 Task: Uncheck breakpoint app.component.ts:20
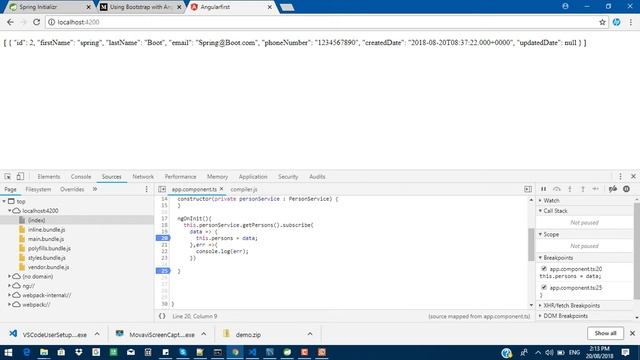tap(544, 269)
